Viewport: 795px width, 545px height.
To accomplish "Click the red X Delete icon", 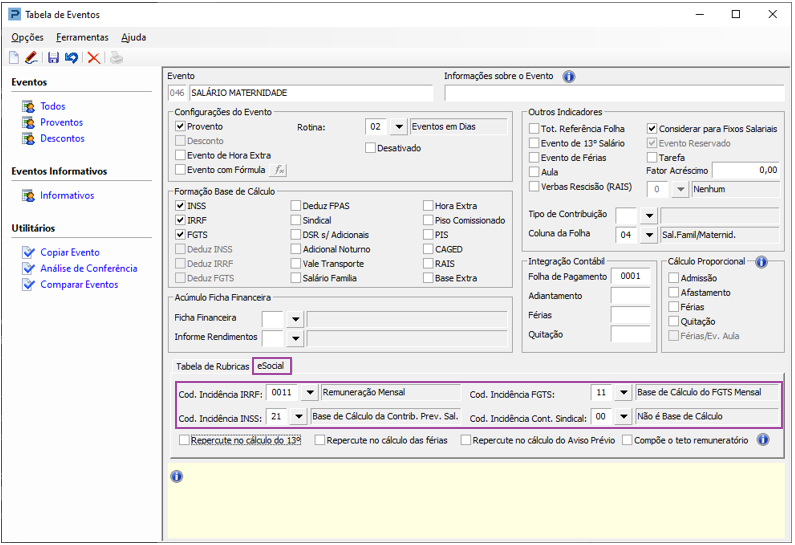I will point(93,58).
